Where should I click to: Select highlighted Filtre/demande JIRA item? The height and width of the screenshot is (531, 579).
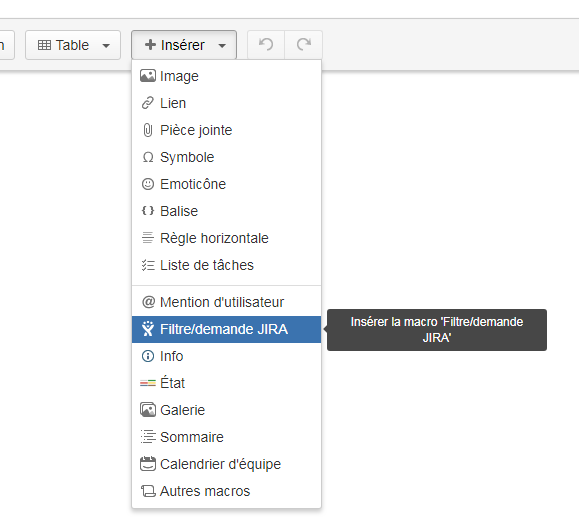[x=226, y=329]
